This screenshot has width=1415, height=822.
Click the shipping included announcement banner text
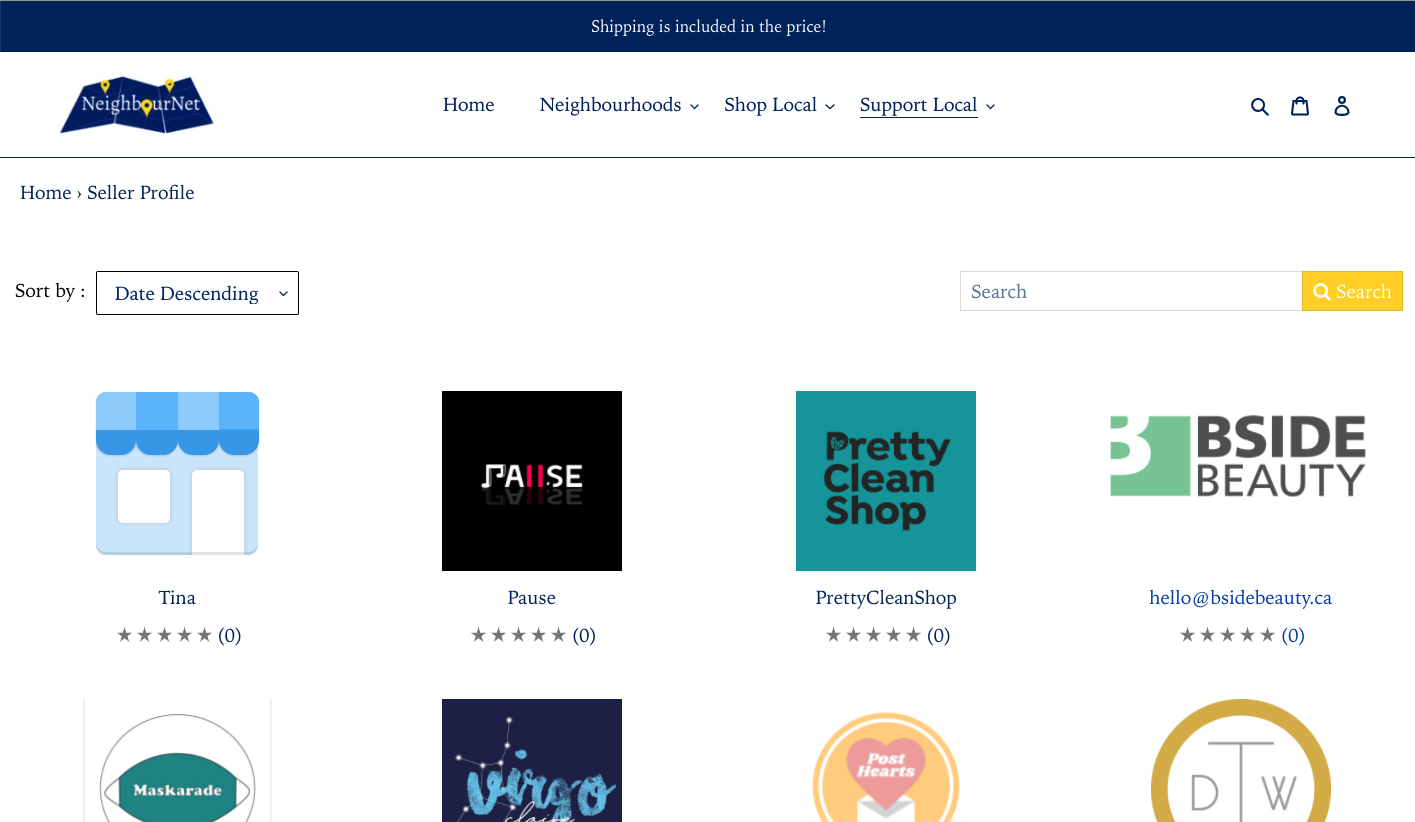708,26
